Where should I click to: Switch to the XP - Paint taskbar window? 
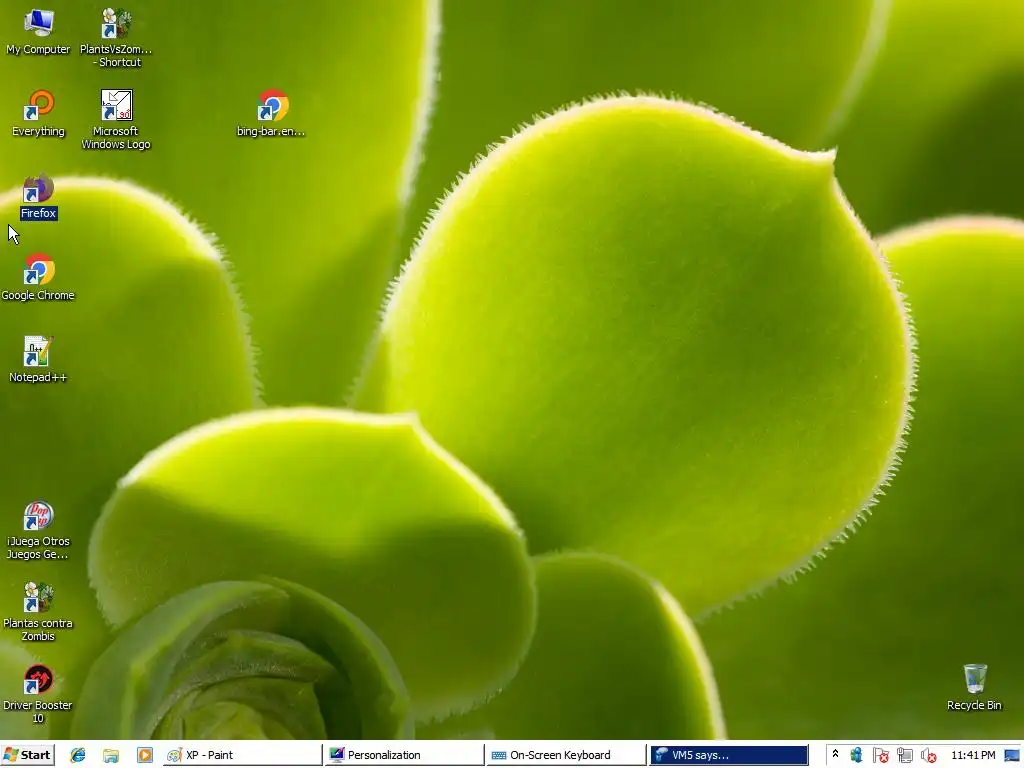click(x=242, y=755)
